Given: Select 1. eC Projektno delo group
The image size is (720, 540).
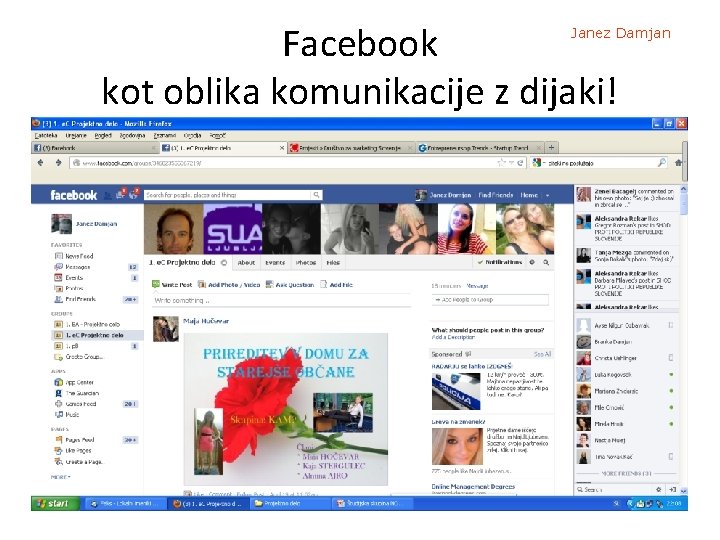Looking at the screenshot, I should tap(89, 335).
